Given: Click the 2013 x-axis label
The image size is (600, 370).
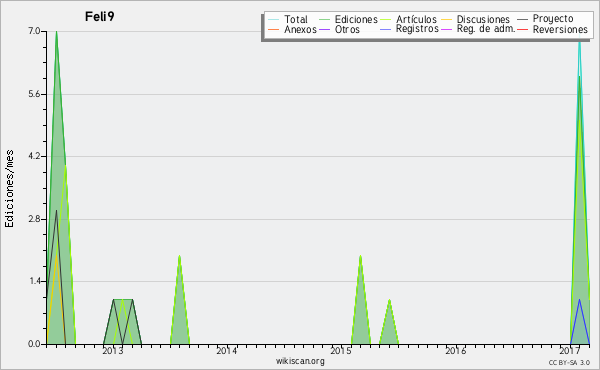Looking at the screenshot, I should point(112,351).
